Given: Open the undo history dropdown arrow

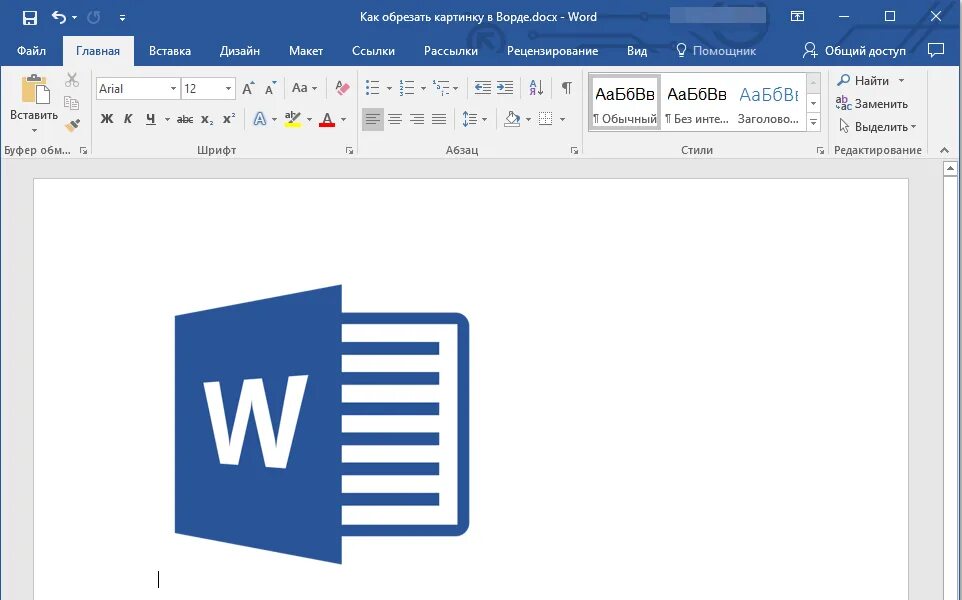Looking at the screenshot, I should pyautogui.click(x=74, y=18).
